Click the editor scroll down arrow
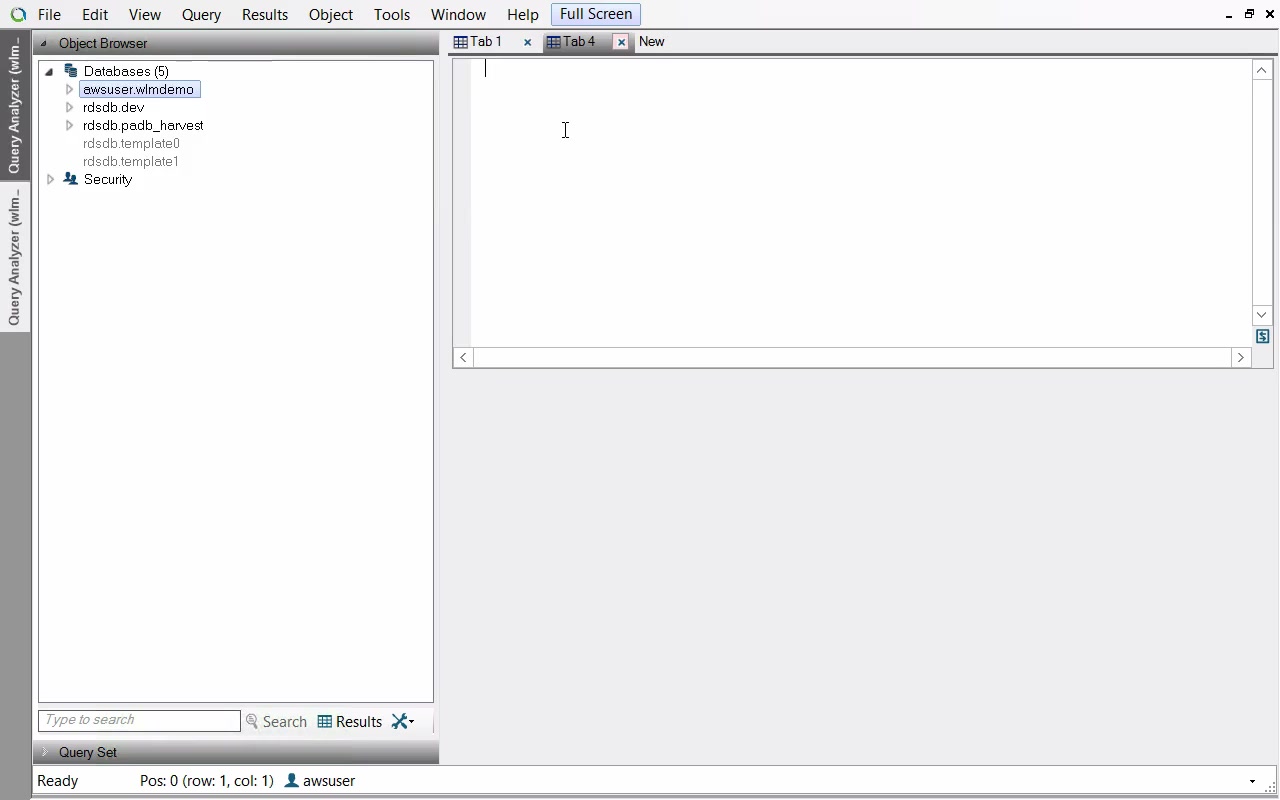 (1262, 315)
